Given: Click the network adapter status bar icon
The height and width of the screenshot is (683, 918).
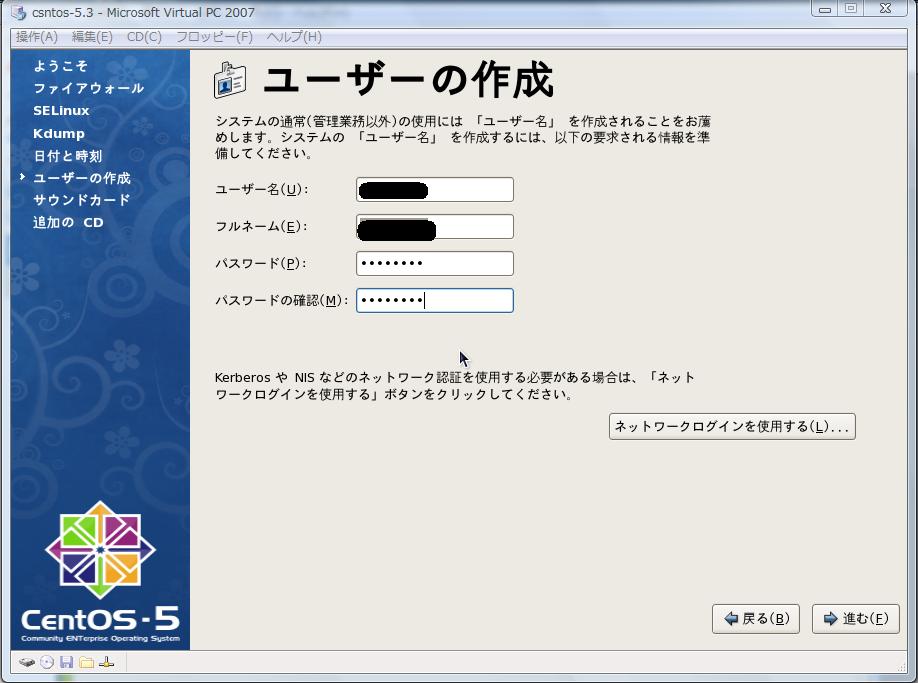Looking at the screenshot, I should [x=107, y=662].
